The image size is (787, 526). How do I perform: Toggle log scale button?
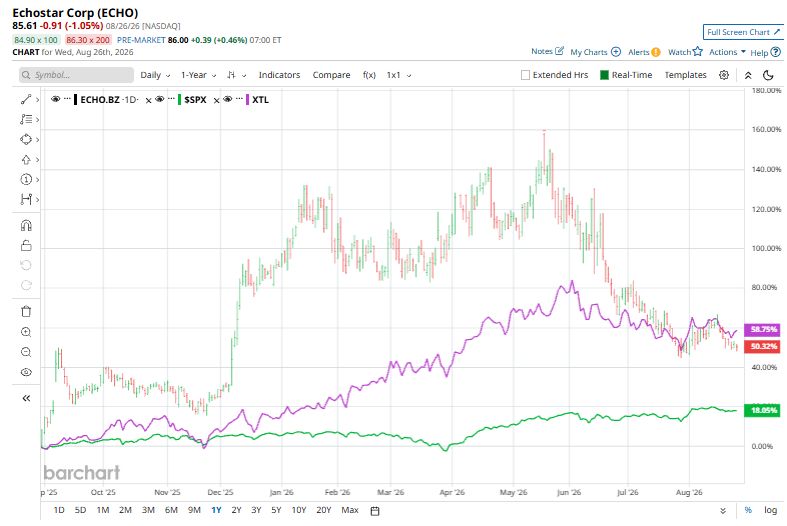tap(770, 510)
